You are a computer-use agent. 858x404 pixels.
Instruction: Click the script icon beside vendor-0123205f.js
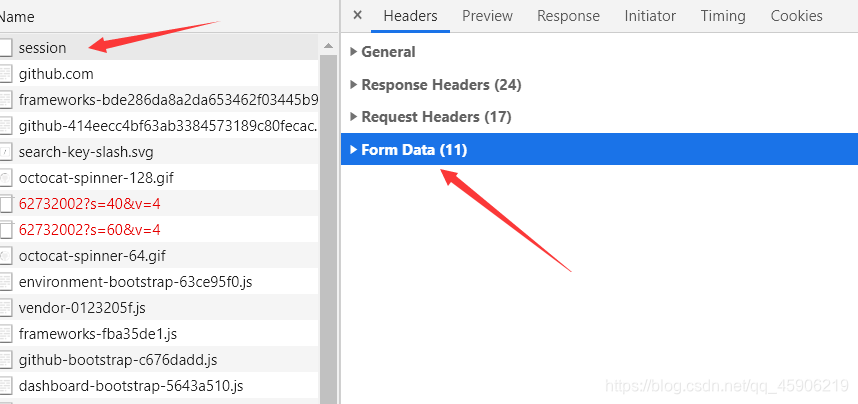pyautogui.click(x=5, y=308)
